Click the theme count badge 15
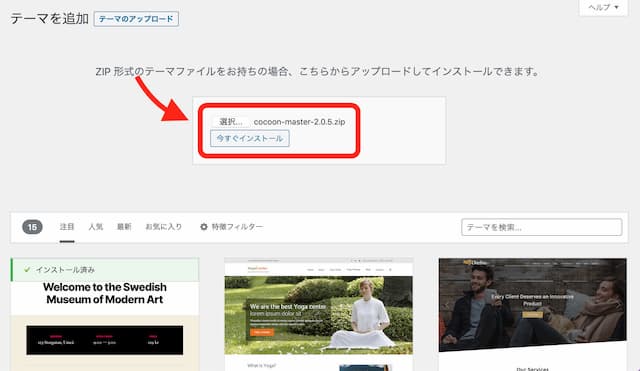 (32, 227)
